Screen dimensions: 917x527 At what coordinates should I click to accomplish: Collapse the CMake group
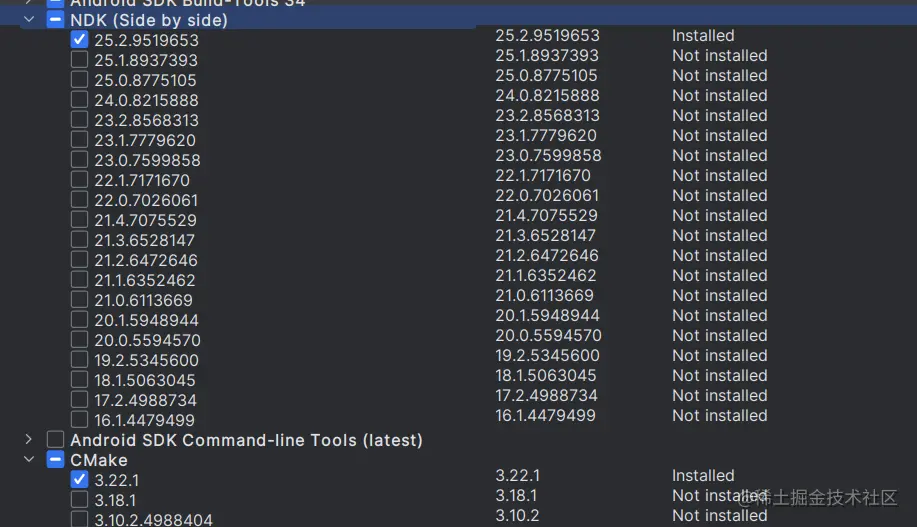pos(29,459)
